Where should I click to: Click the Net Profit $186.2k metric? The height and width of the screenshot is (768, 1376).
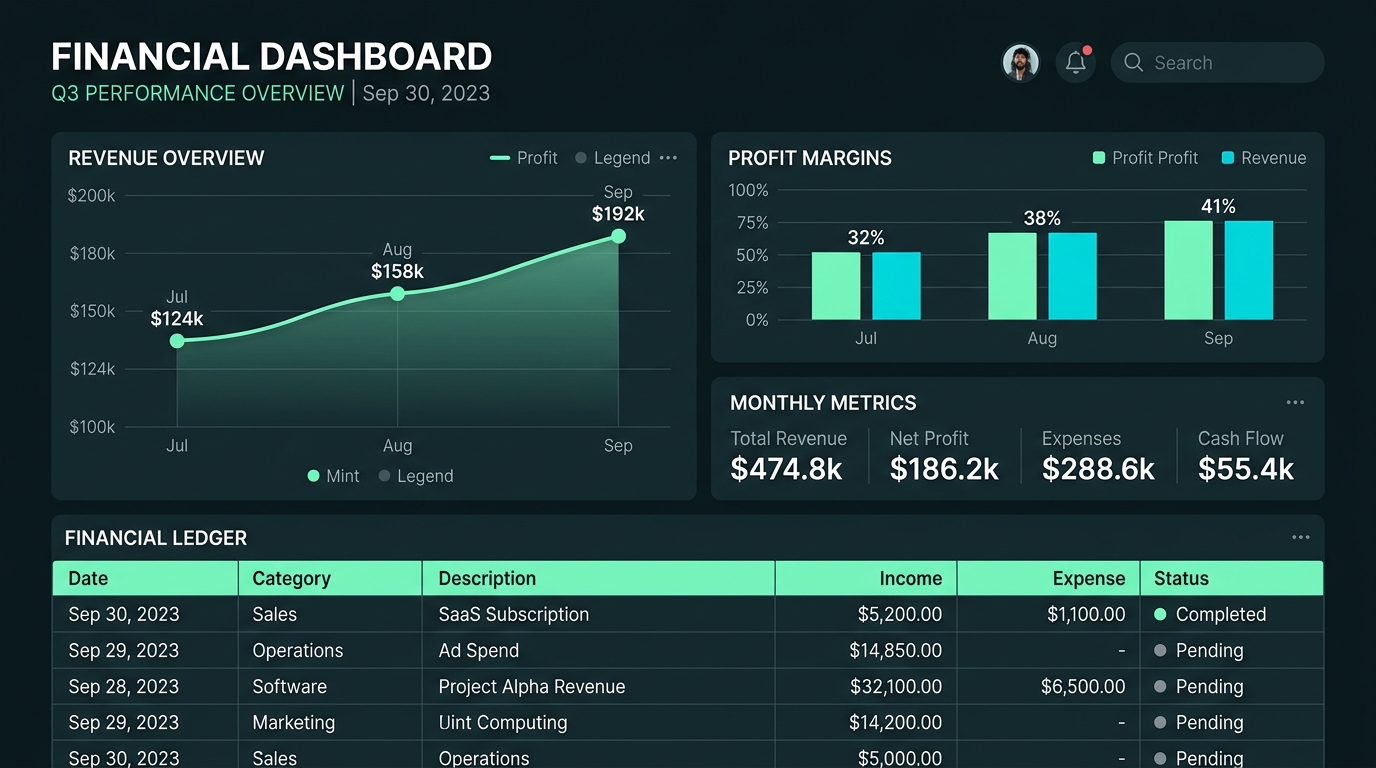(x=944, y=455)
